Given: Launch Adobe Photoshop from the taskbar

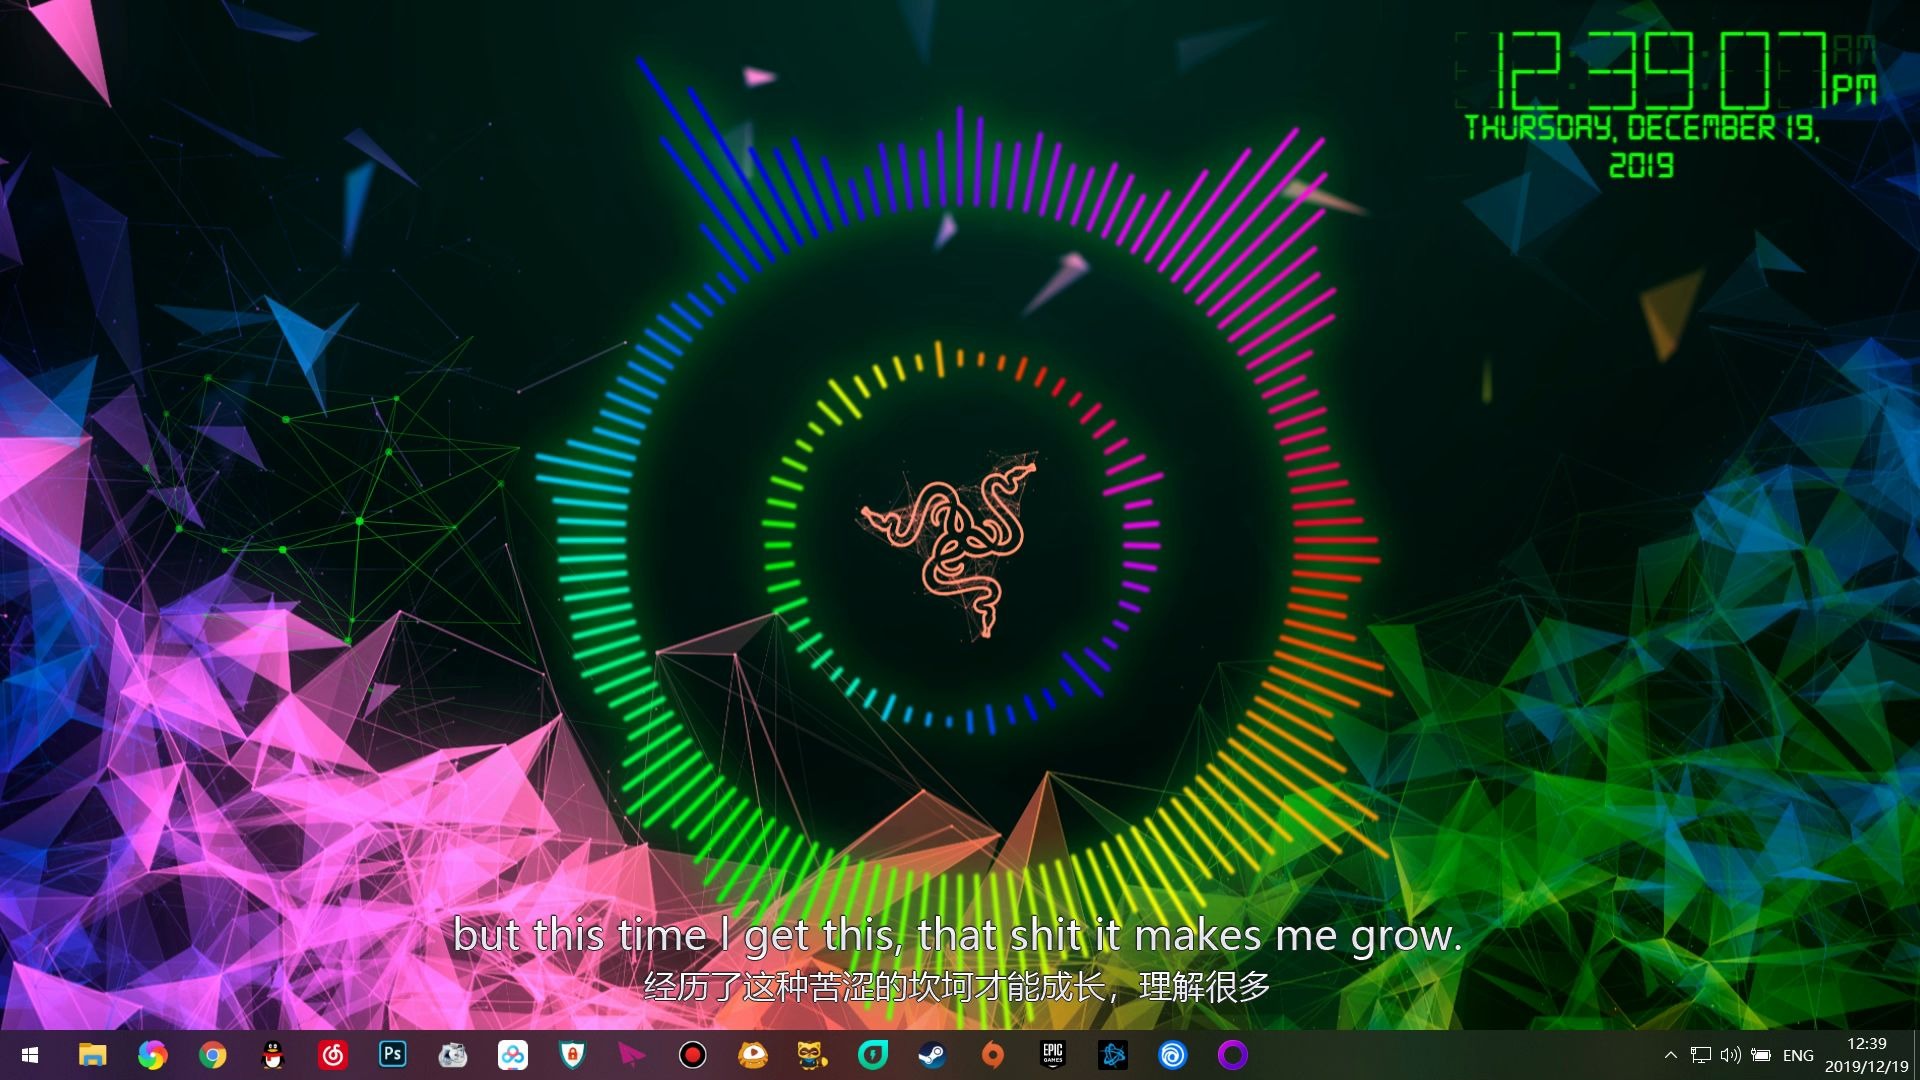Looking at the screenshot, I should click(x=392, y=1055).
